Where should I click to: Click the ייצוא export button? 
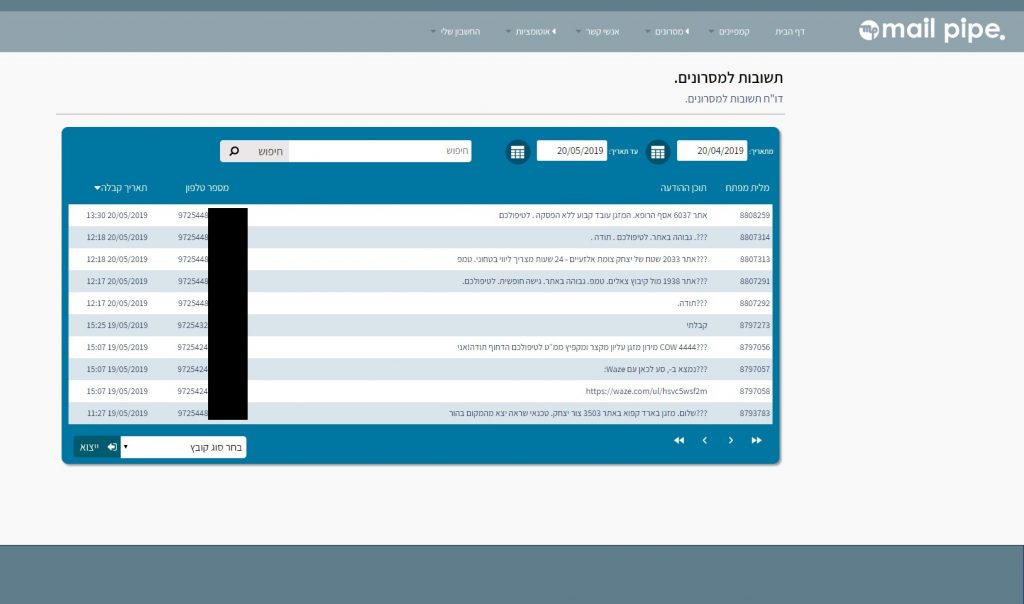(x=97, y=447)
